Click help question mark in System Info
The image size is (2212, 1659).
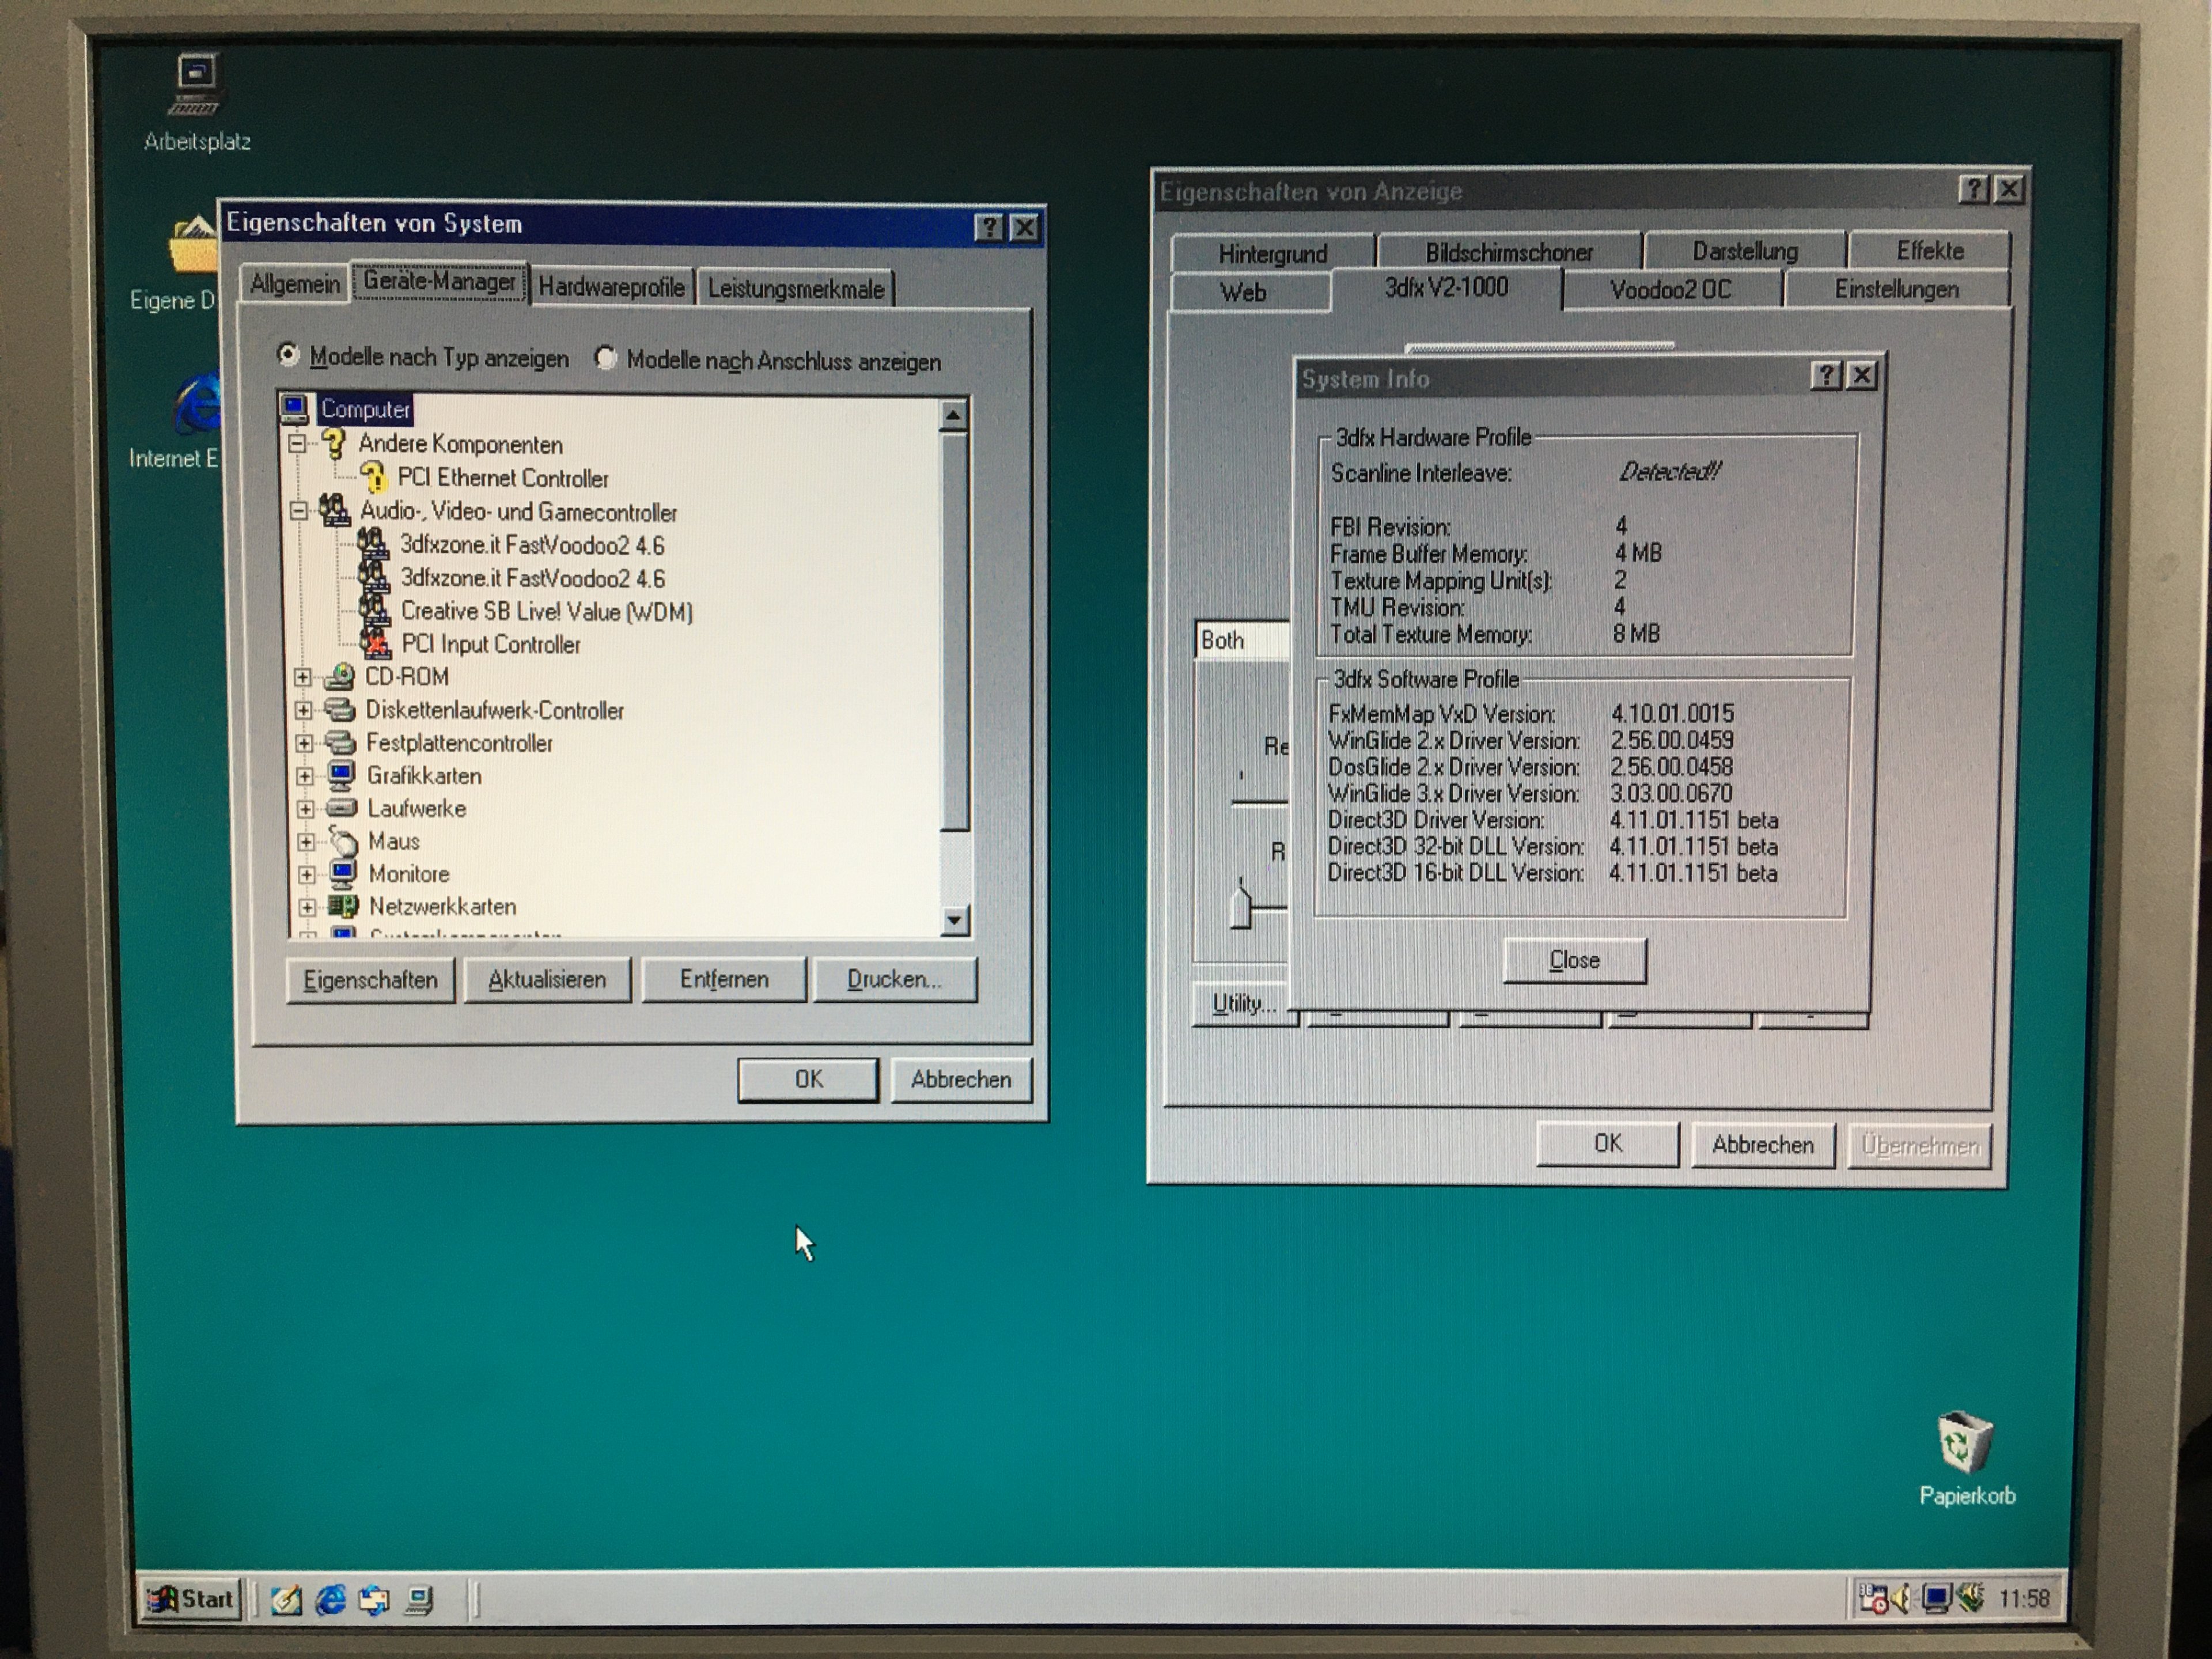point(1826,376)
